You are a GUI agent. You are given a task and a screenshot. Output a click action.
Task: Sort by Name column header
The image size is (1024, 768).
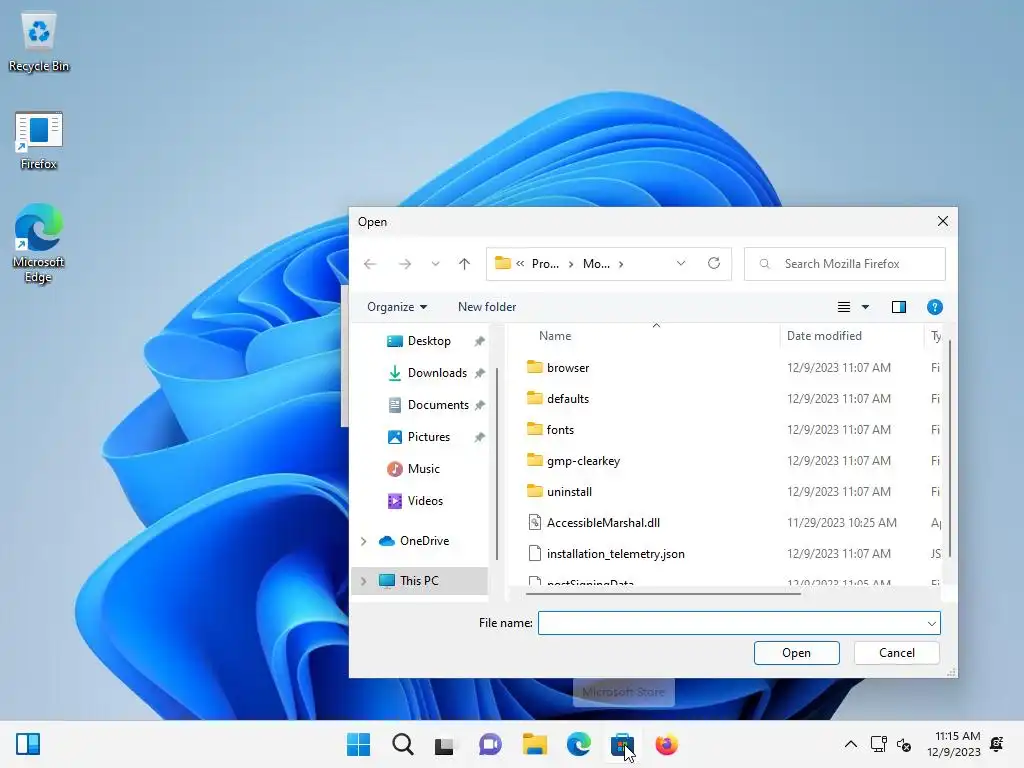(x=555, y=336)
